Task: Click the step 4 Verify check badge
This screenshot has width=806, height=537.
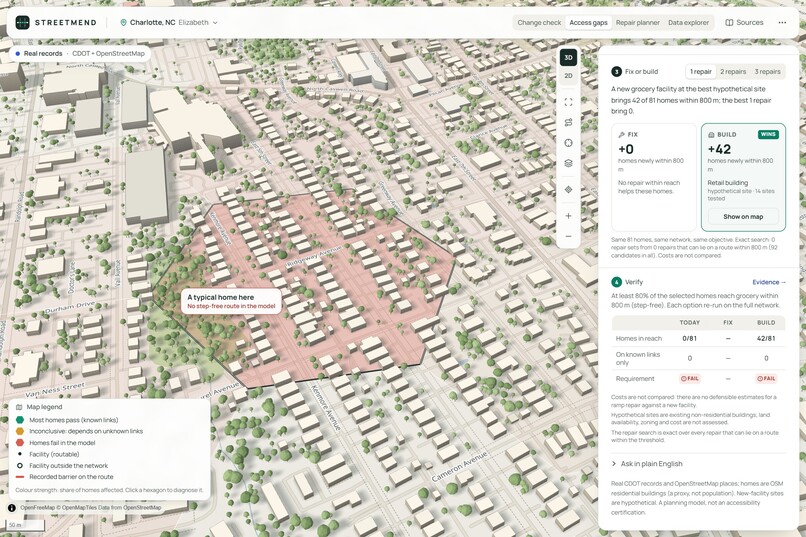Action: pos(616,282)
